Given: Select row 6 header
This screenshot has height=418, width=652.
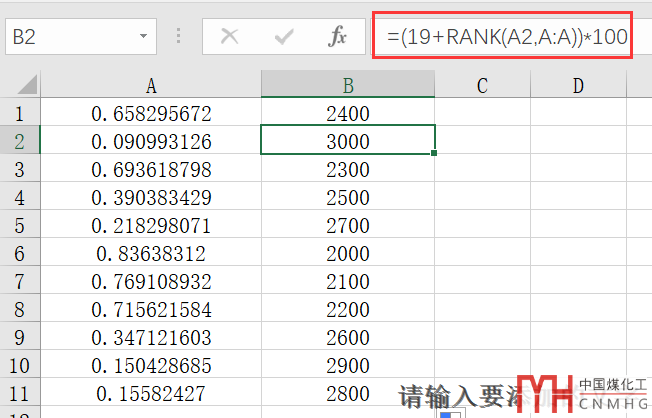Looking at the screenshot, I should (20, 252).
